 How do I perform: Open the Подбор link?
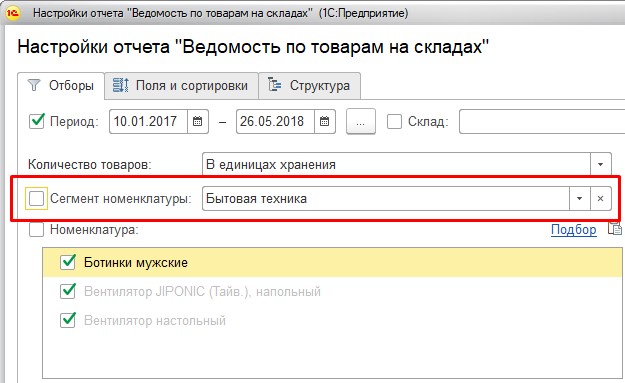point(574,230)
